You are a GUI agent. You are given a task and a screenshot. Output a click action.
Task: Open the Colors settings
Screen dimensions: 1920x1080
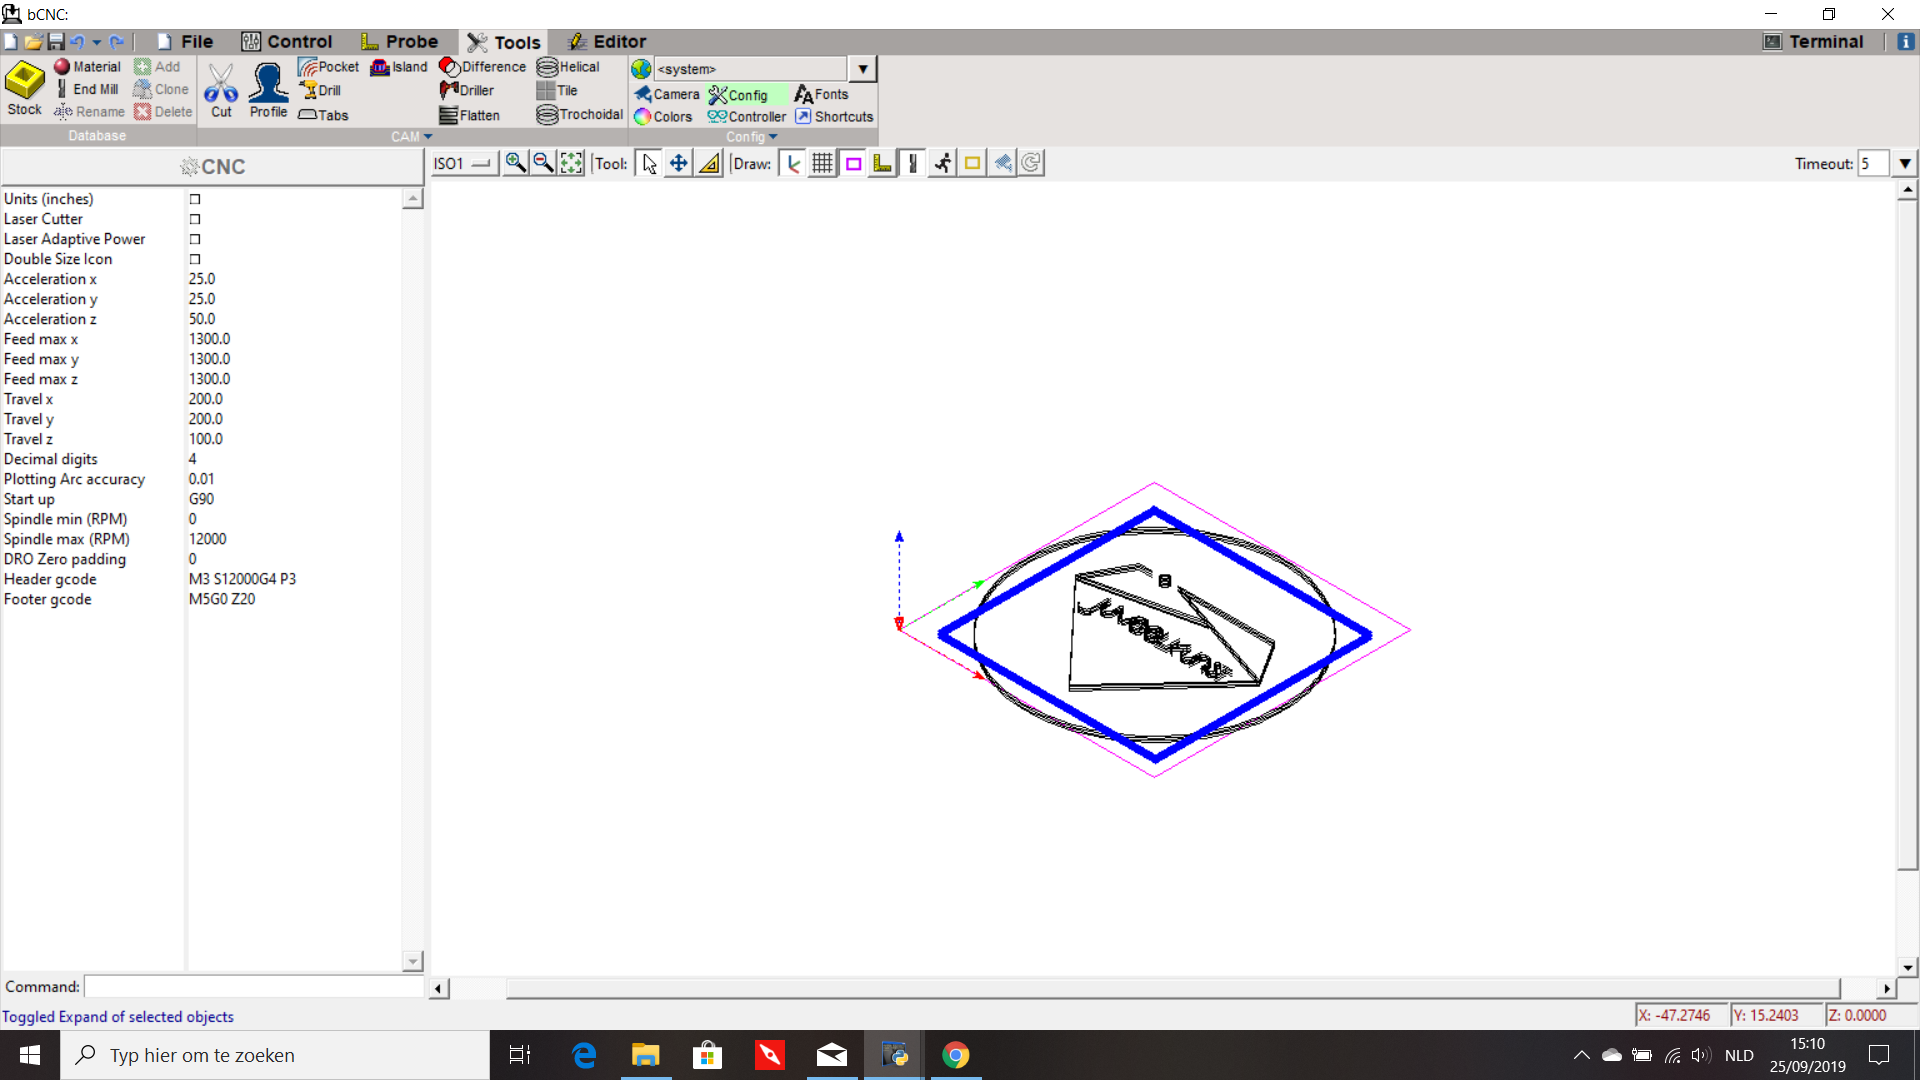pyautogui.click(x=663, y=116)
